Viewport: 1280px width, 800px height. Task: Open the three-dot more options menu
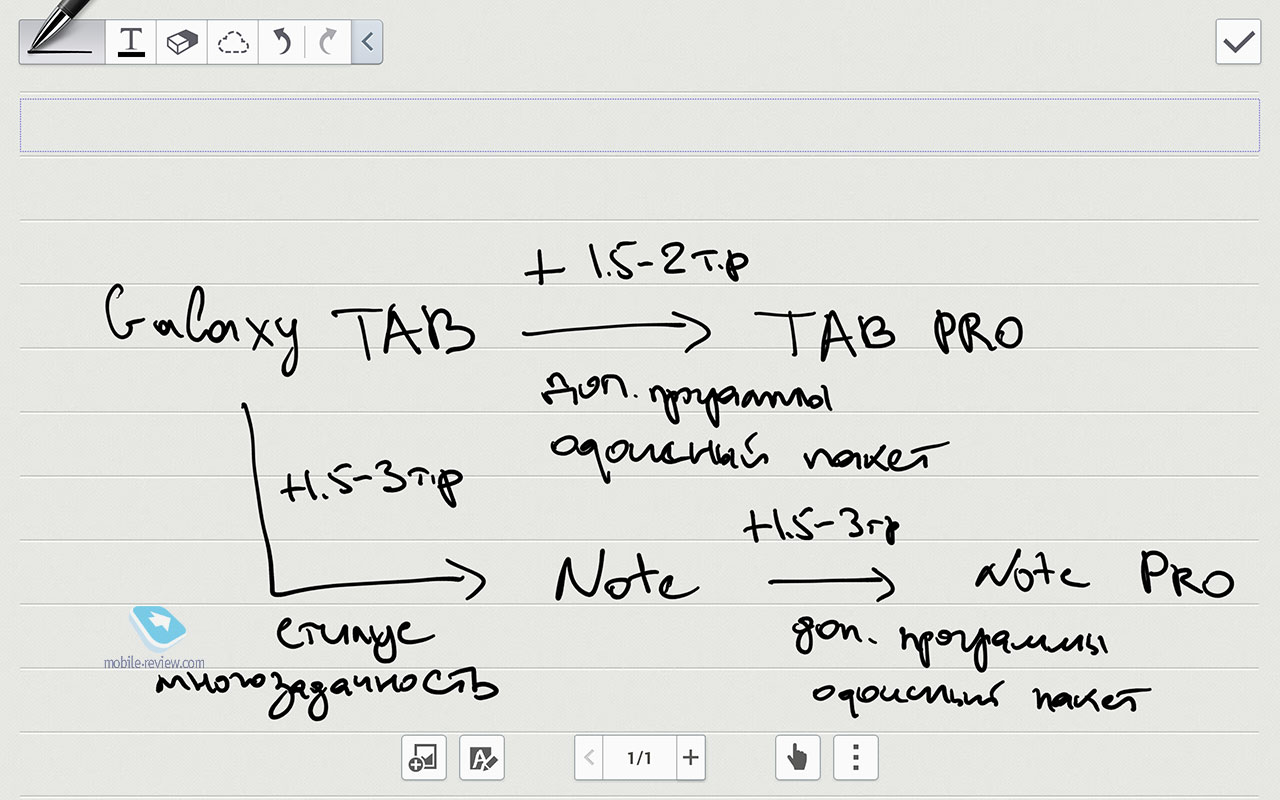click(x=856, y=758)
